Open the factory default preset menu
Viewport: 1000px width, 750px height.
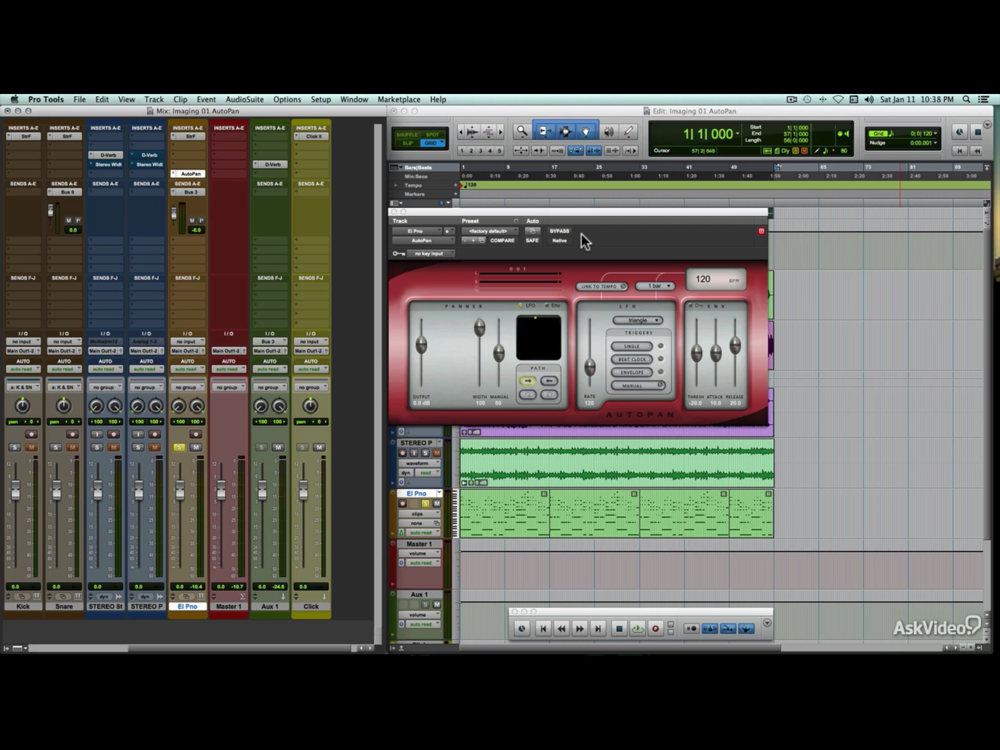(x=489, y=231)
